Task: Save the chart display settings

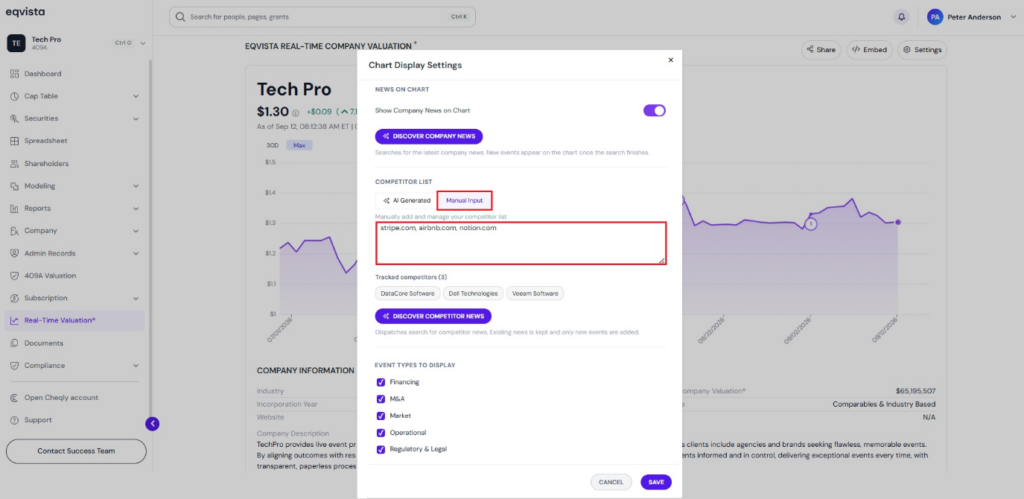Action: tap(656, 482)
